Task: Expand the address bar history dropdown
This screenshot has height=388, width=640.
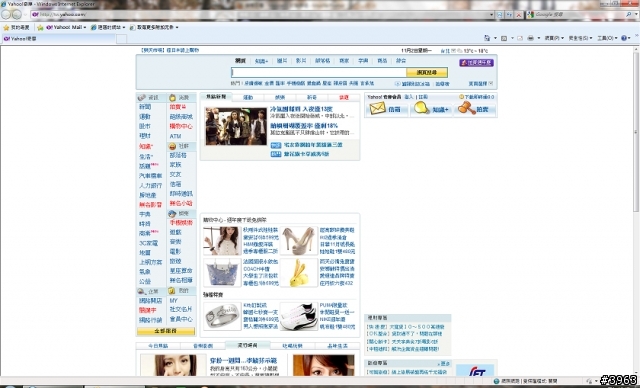Action: 491,15
